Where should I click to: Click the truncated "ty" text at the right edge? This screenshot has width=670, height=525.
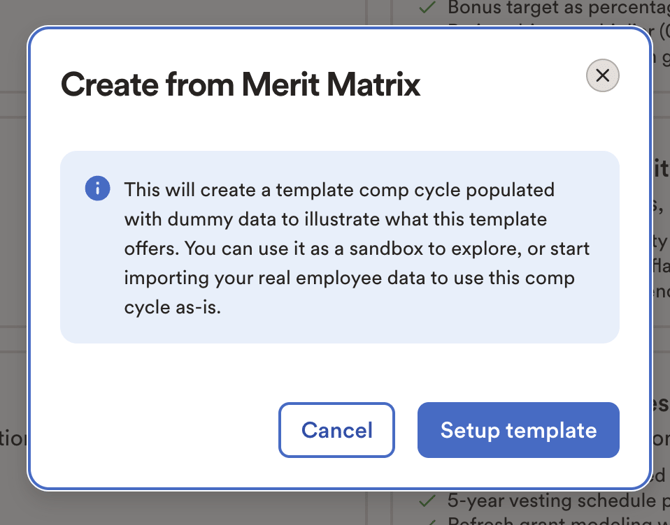tap(661, 242)
